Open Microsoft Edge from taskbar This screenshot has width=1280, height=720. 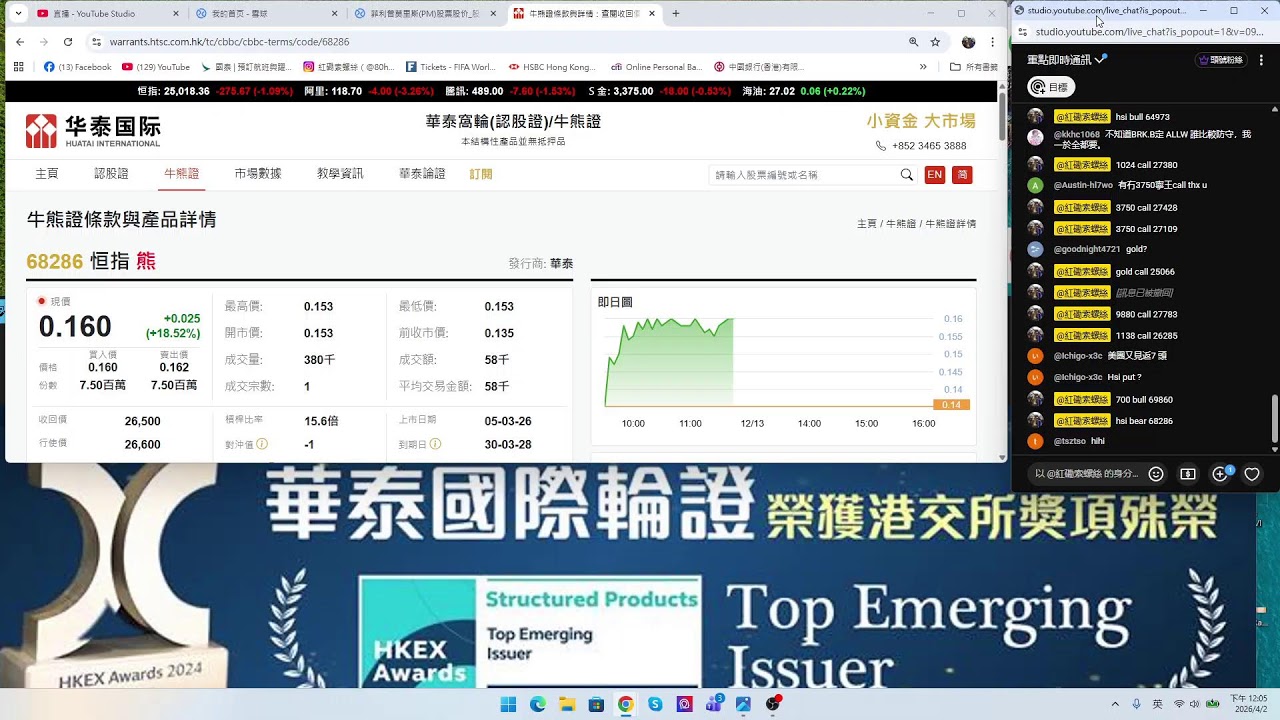(537, 704)
